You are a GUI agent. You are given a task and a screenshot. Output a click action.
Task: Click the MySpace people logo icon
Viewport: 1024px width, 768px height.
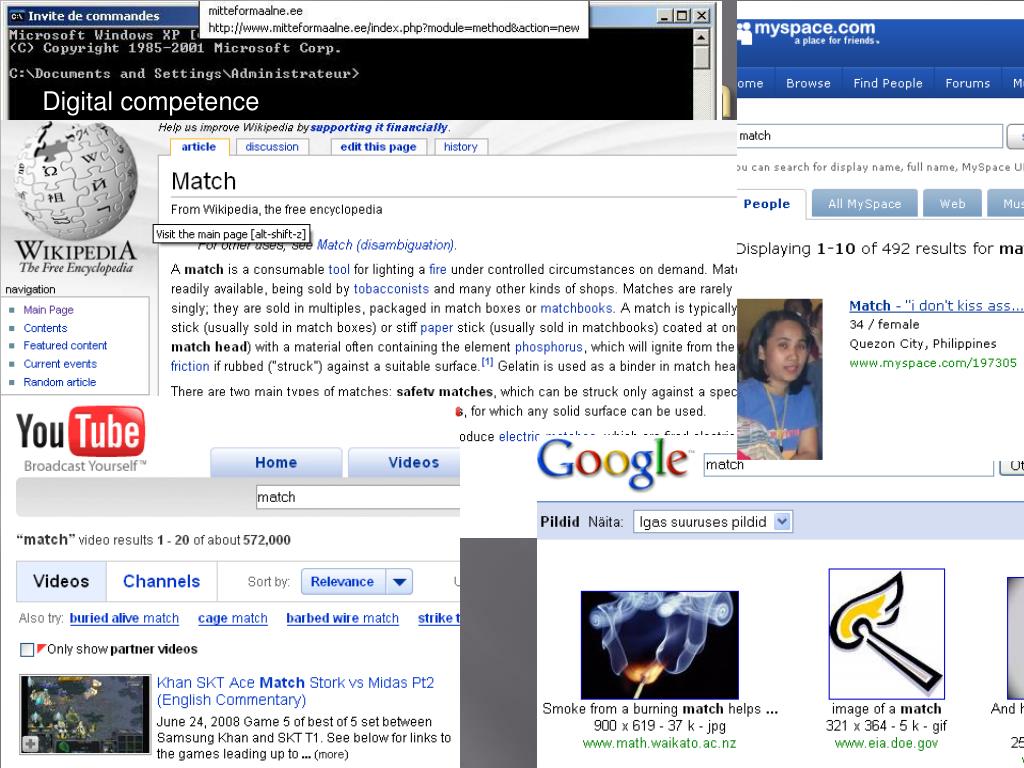click(745, 33)
